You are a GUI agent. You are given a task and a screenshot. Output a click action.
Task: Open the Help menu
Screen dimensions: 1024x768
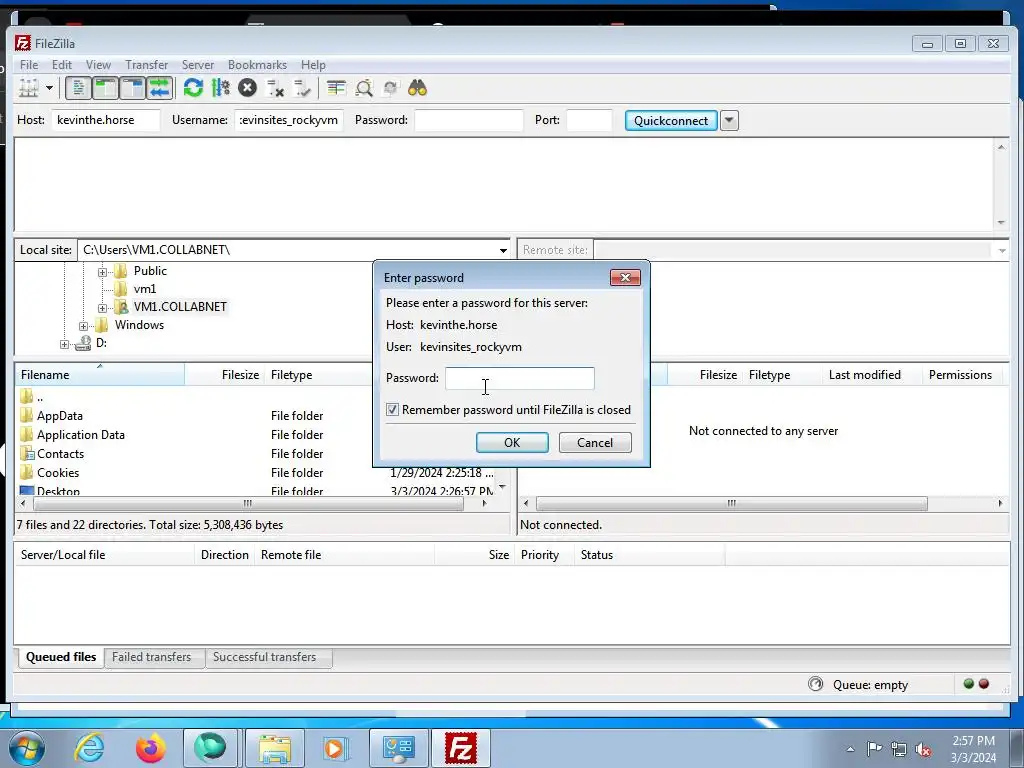pos(313,65)
